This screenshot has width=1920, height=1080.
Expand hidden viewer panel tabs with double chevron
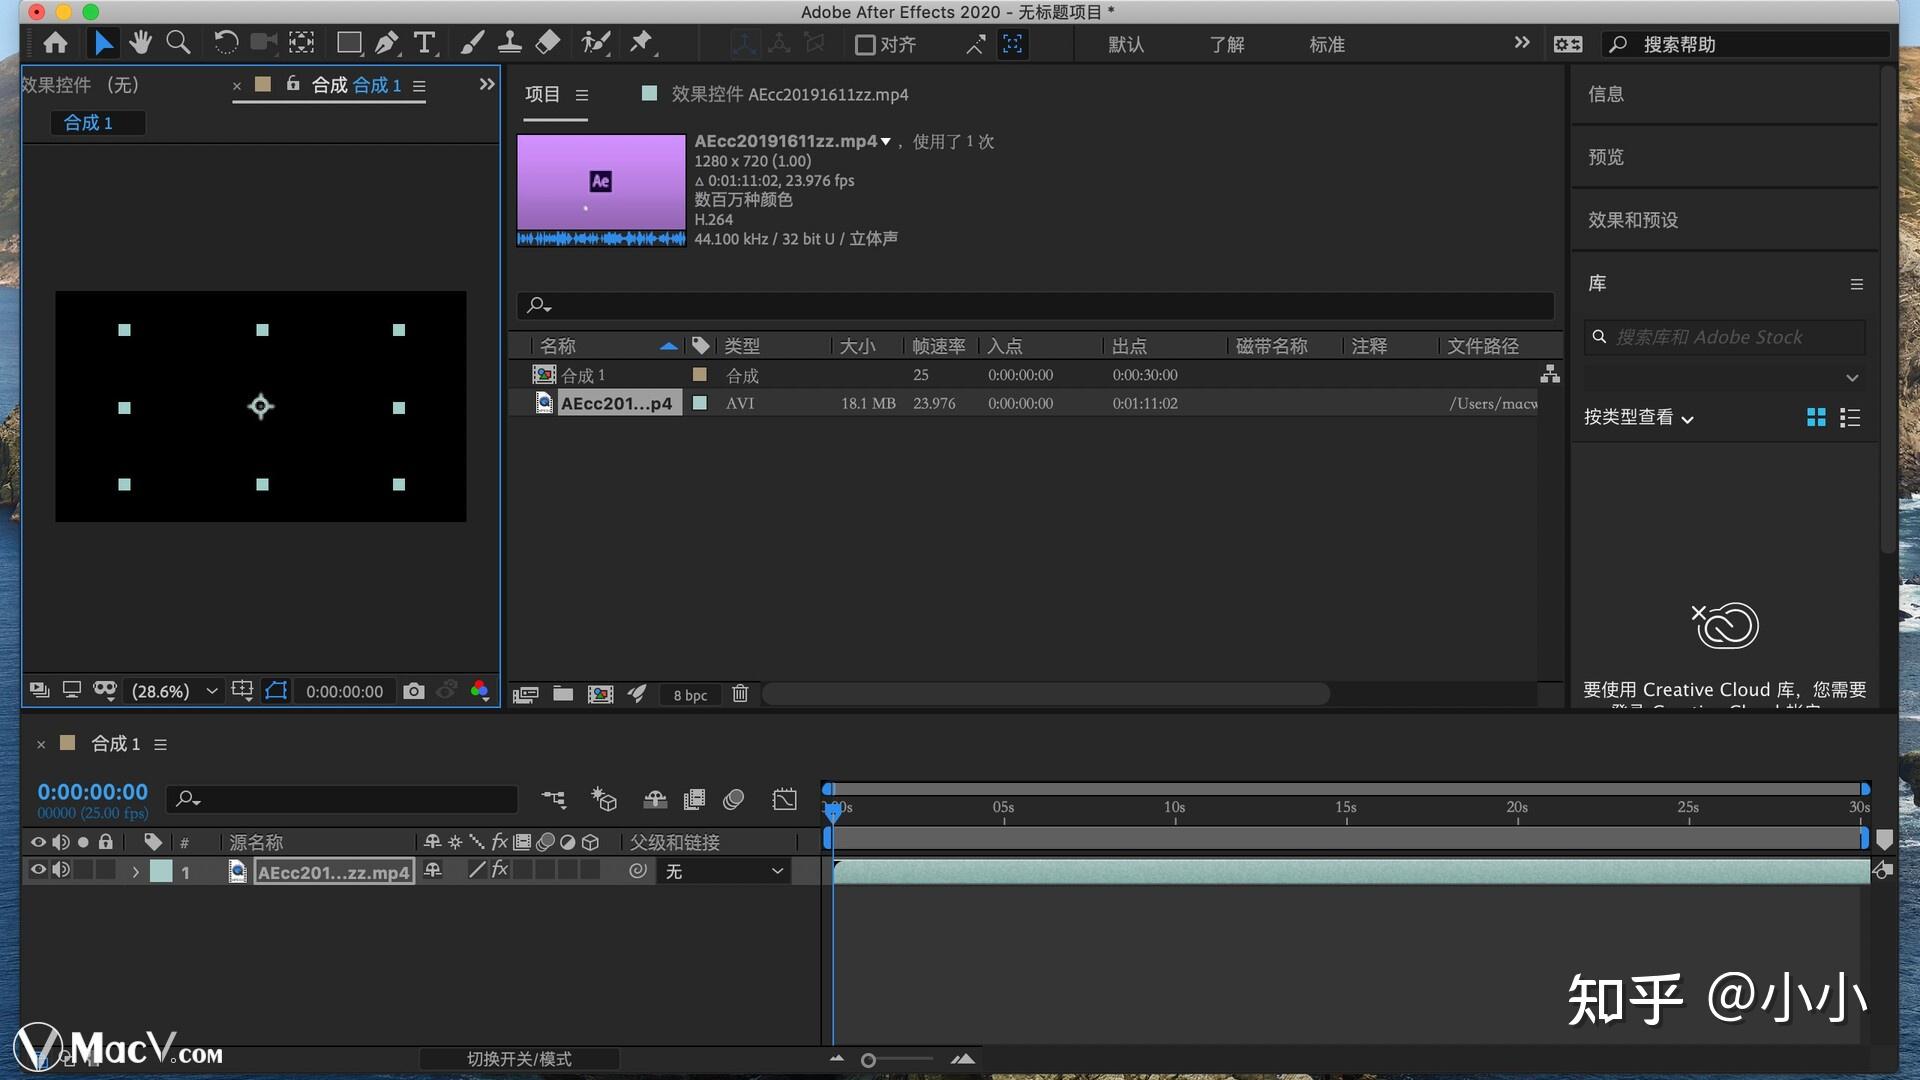click(487, 84)
